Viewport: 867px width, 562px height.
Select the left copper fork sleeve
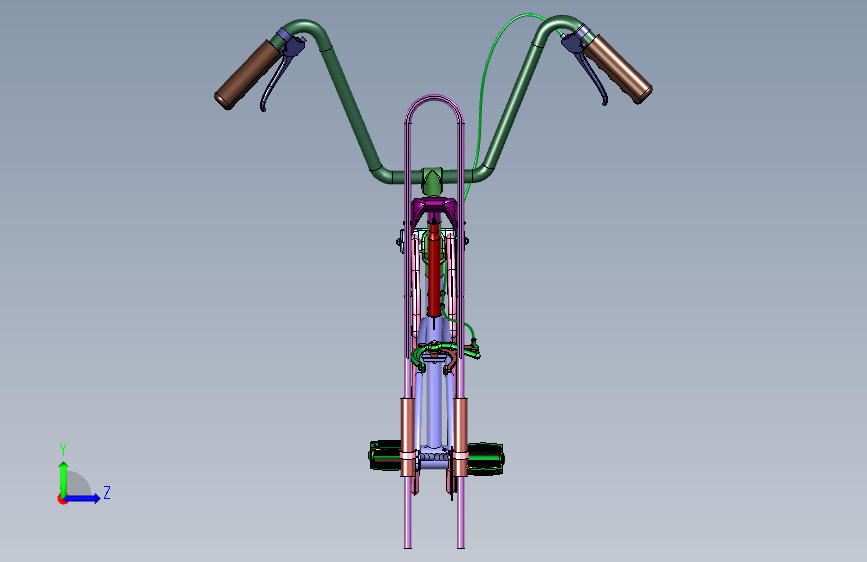click(x=408, y=437)
